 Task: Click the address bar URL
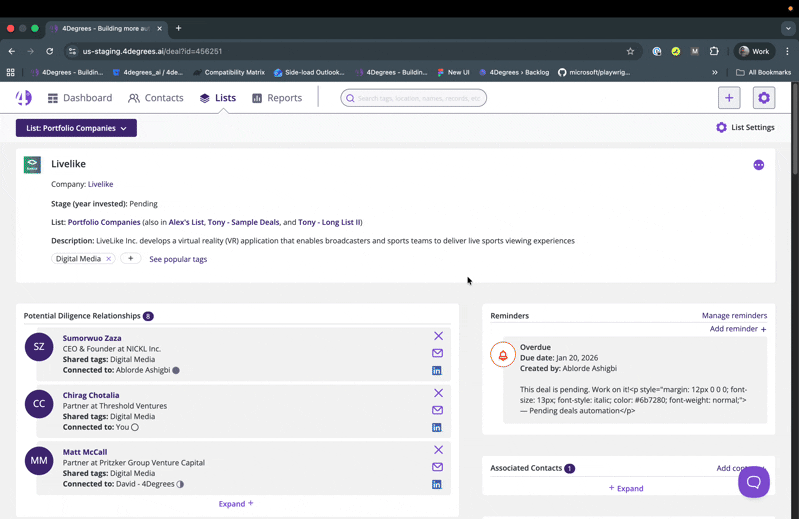(152, 51)
